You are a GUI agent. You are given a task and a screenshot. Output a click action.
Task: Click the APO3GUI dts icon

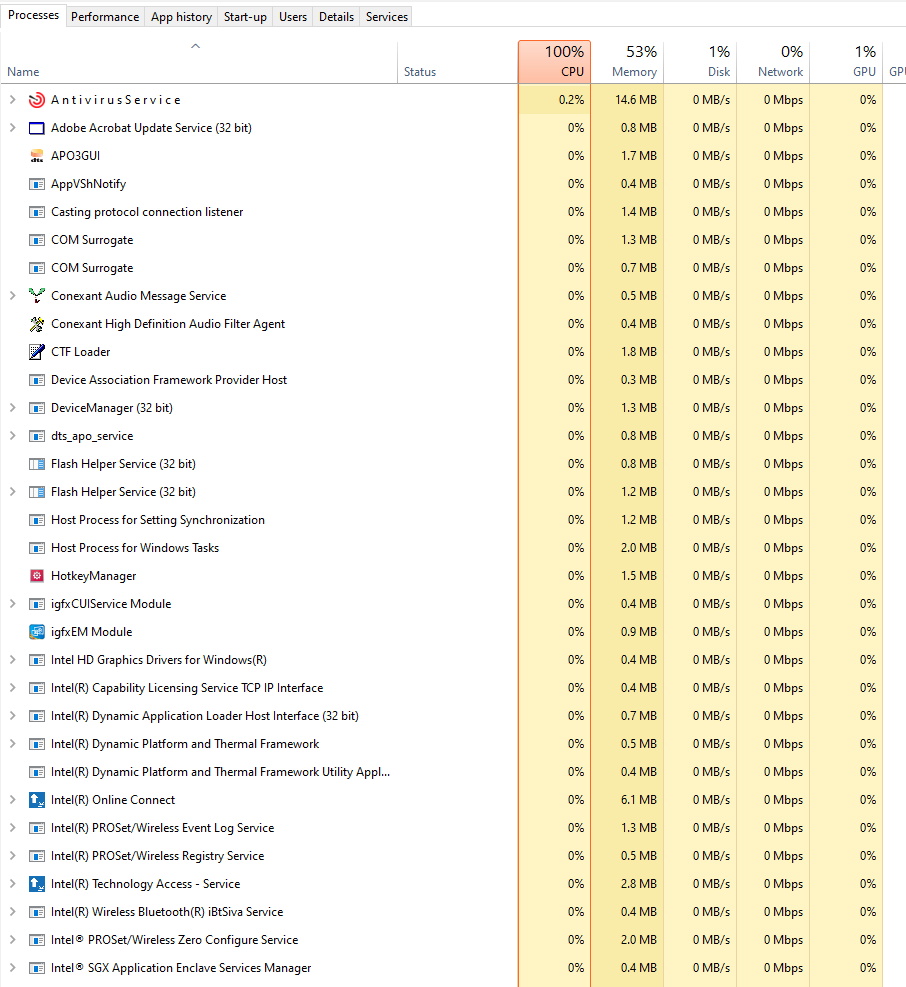37,156
